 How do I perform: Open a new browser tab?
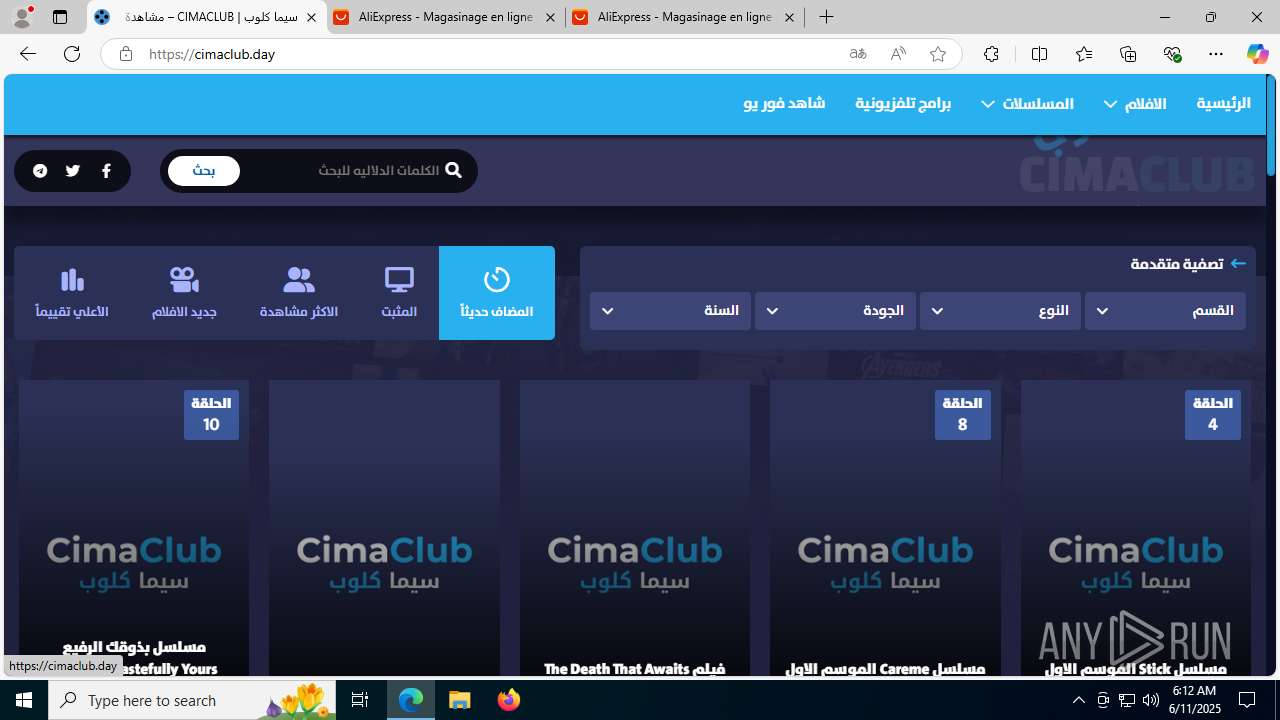click(x=826, y=17)
